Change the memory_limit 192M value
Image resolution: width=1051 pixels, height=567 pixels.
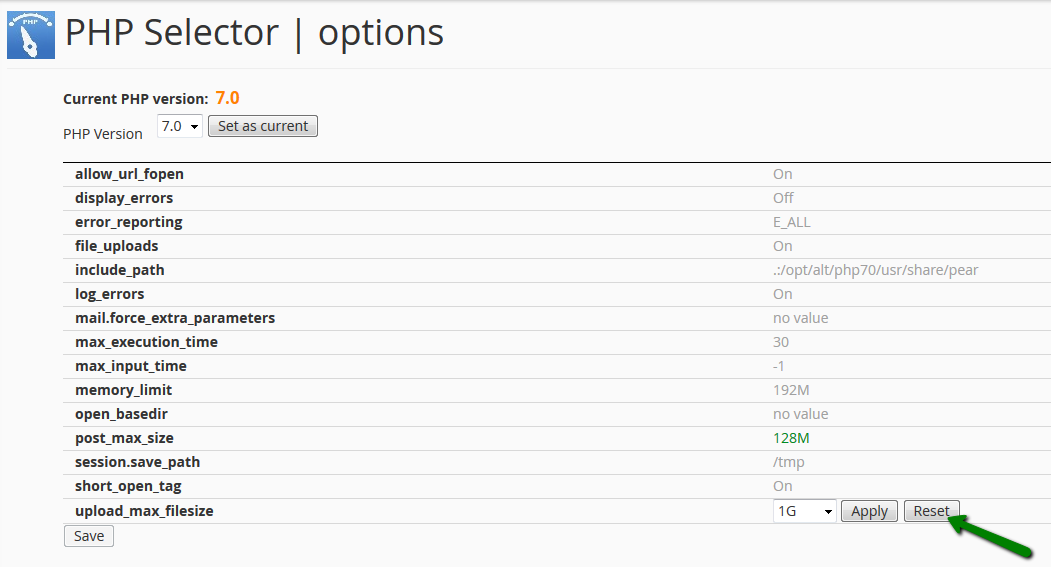791,390
